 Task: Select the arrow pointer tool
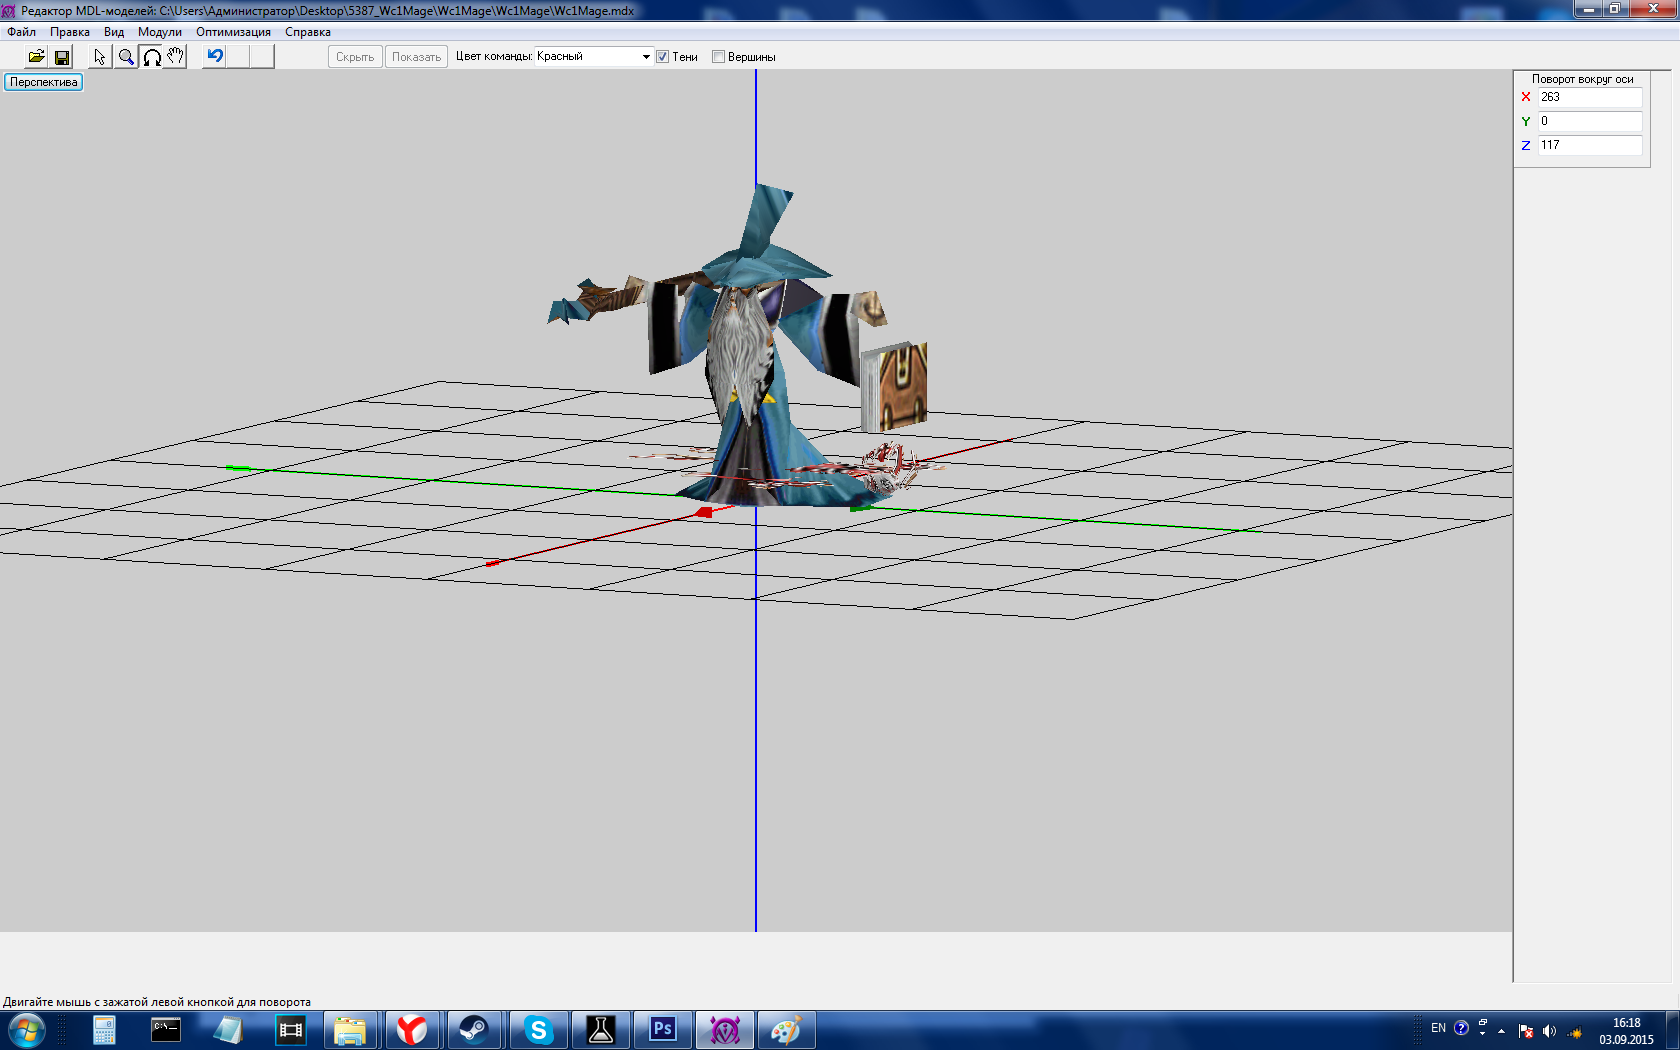coord(100,57)
